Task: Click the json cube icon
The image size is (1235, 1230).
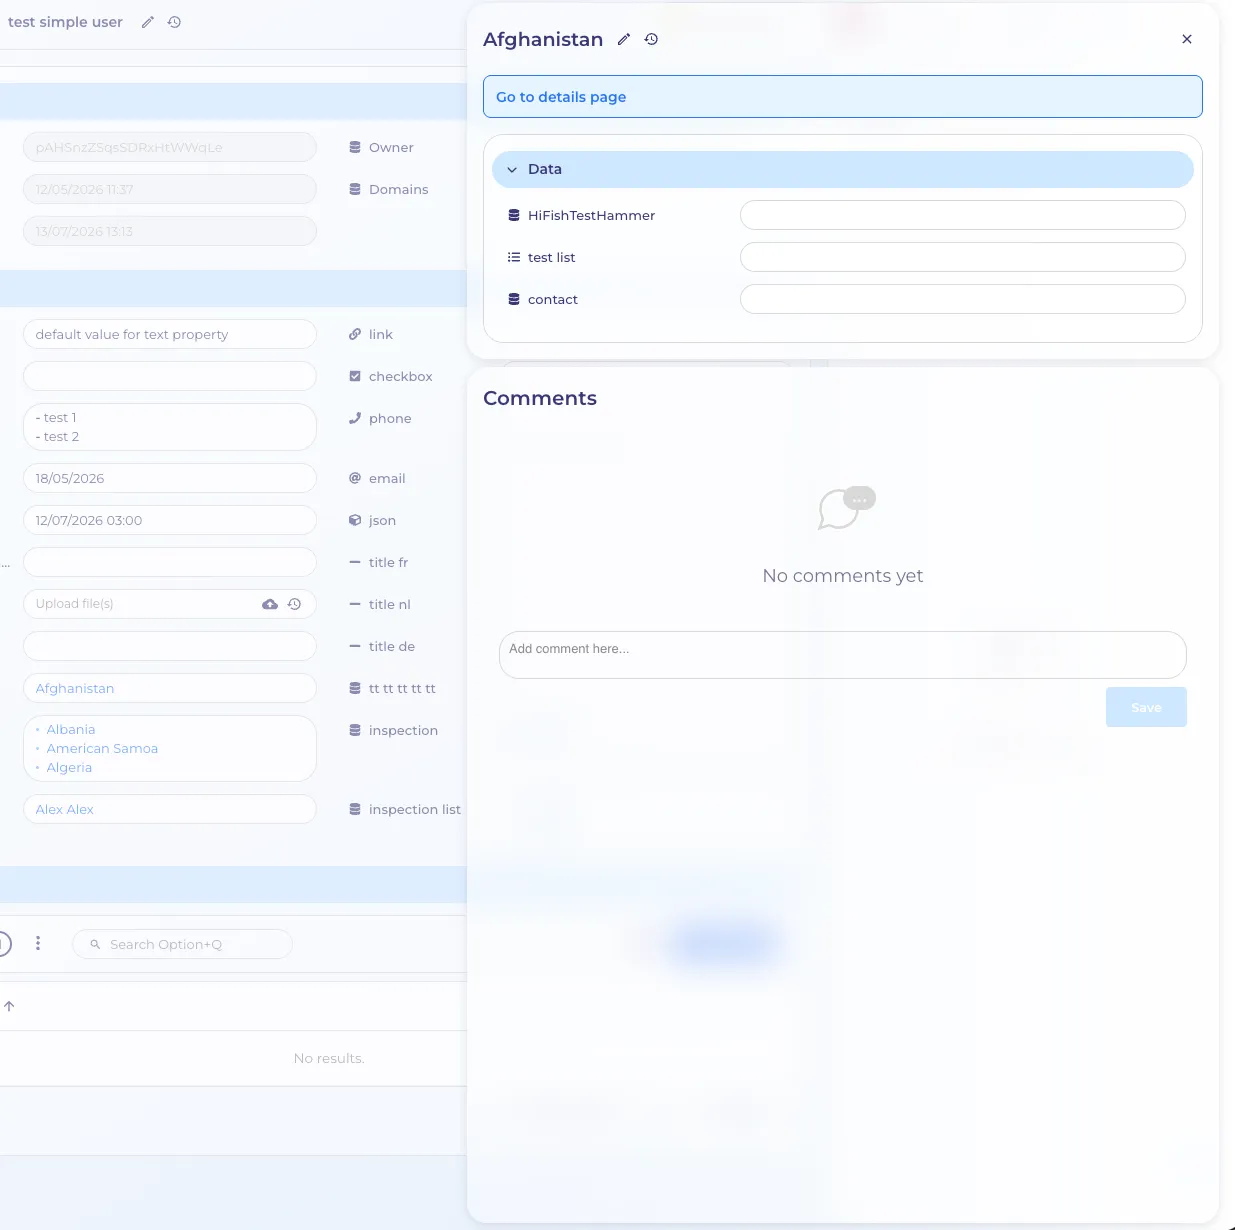Action: coord(355,520)
